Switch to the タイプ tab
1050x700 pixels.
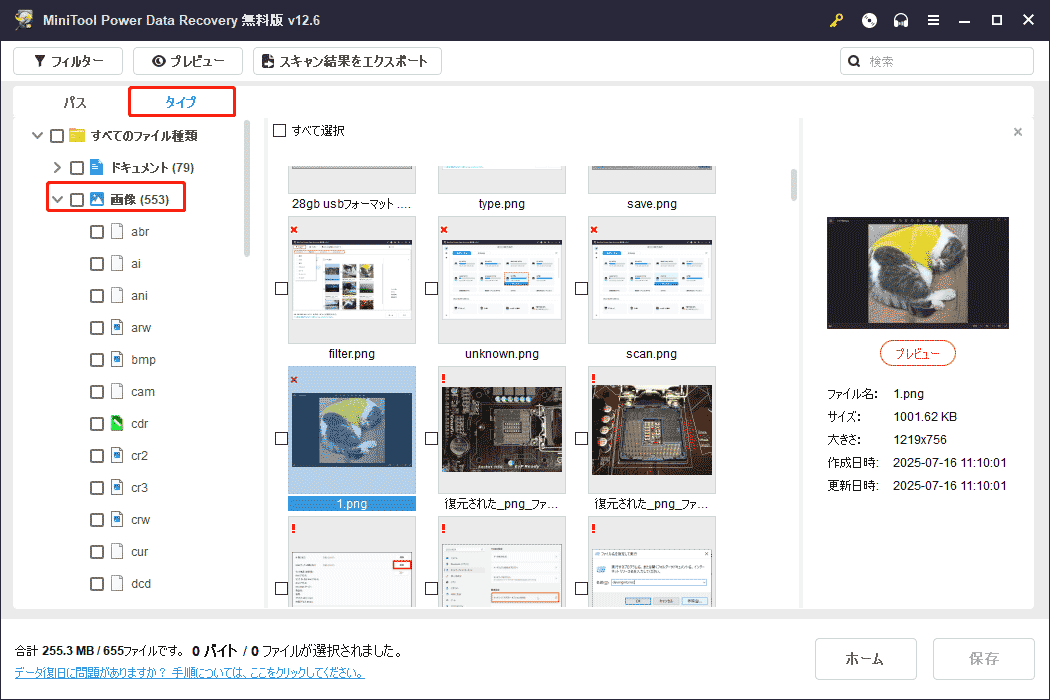(x=181, y=102)
